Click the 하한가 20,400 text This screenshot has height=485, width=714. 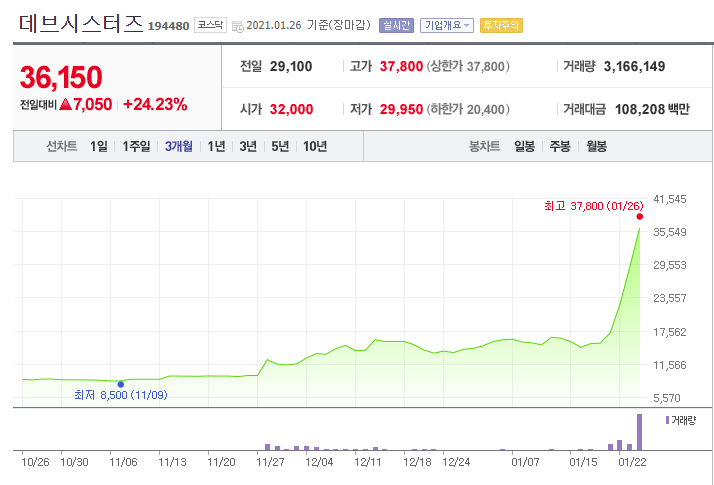coord(468,109)
